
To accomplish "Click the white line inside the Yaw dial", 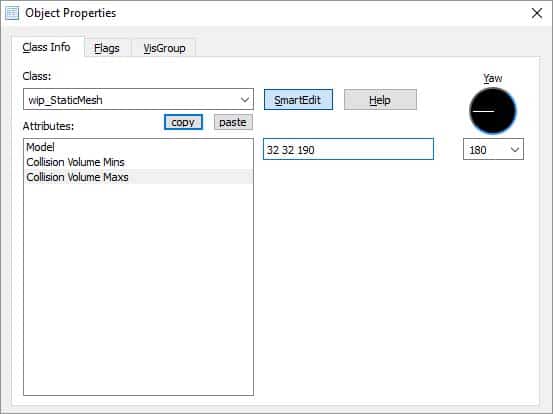I will 483,111.
